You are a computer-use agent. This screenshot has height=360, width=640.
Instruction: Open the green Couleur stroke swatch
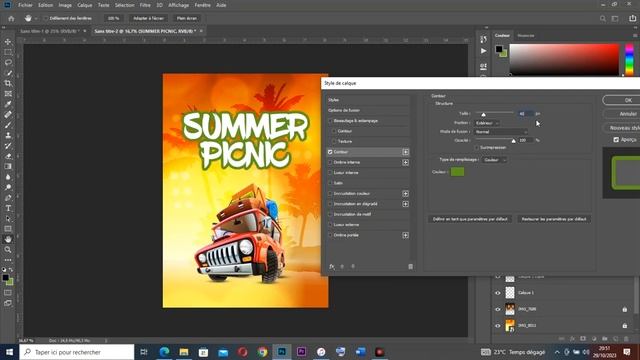[457, 172]
